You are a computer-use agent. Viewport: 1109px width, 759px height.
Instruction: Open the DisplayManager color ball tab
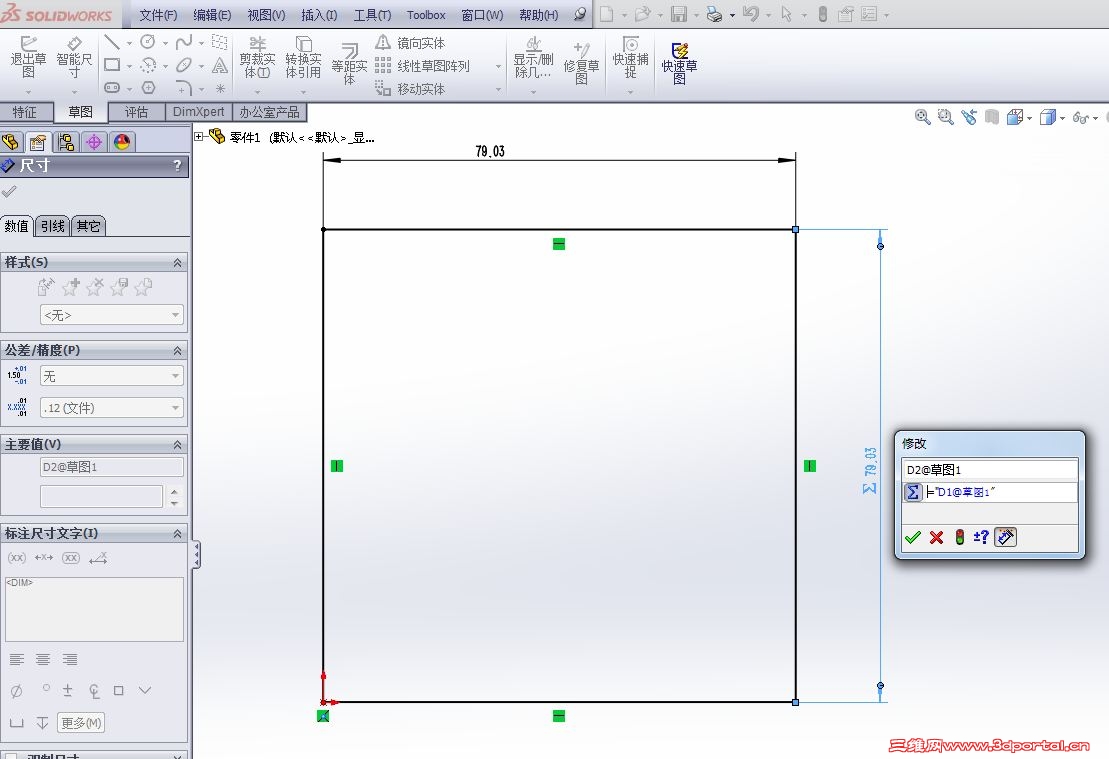pos(122,142)
